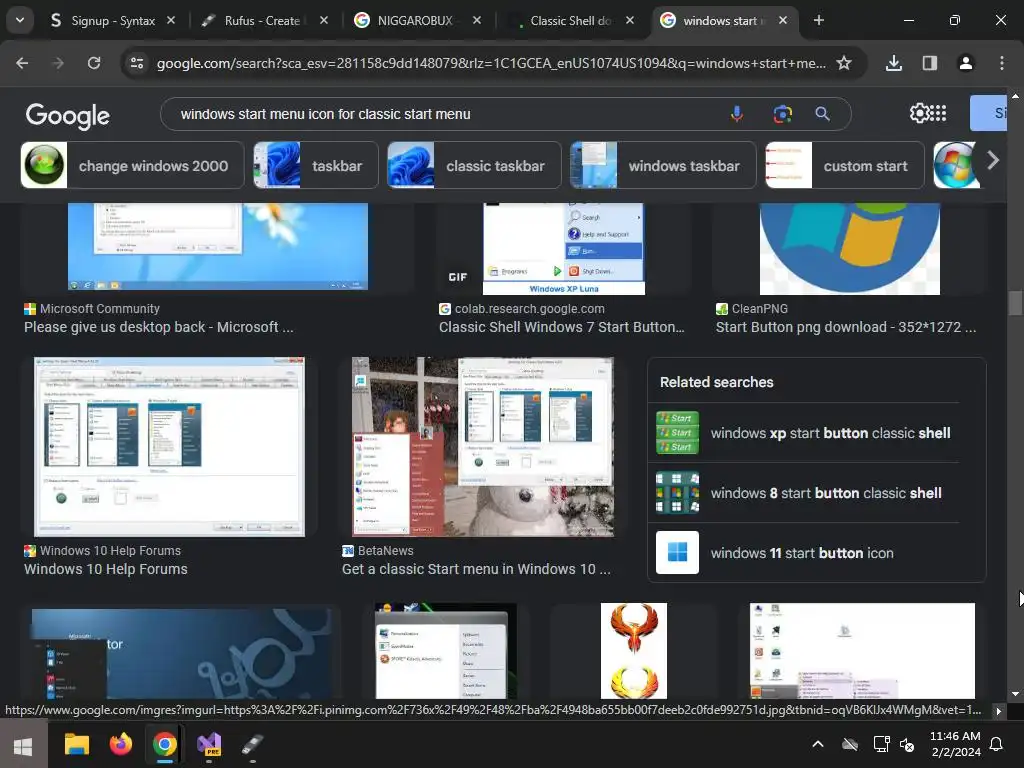Search windows 8 start button classic shell
This screenshot has height=768, width=1024.
[x=807, y=493]
